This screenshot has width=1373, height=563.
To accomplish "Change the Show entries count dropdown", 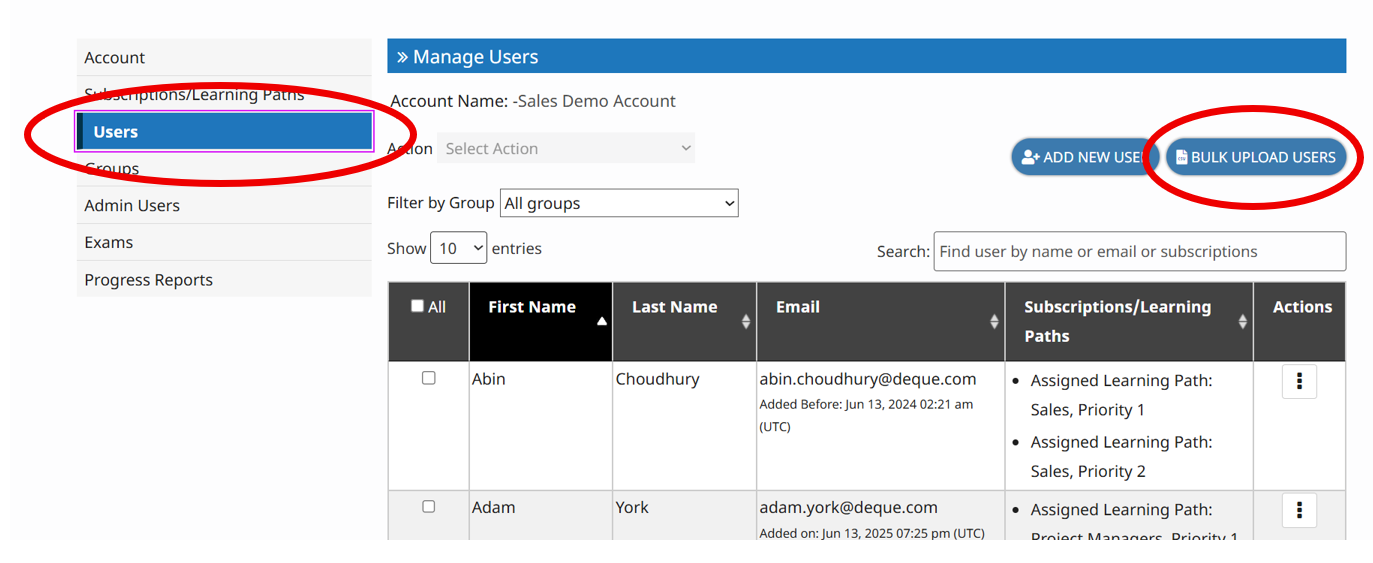I will (x=458, y=248).
